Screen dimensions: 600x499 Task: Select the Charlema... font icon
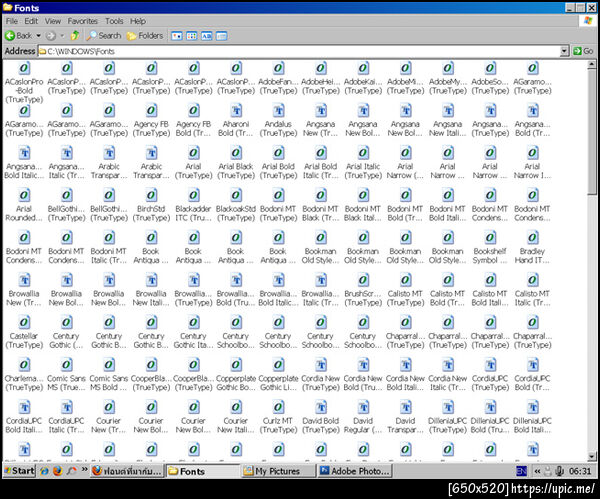24,365
